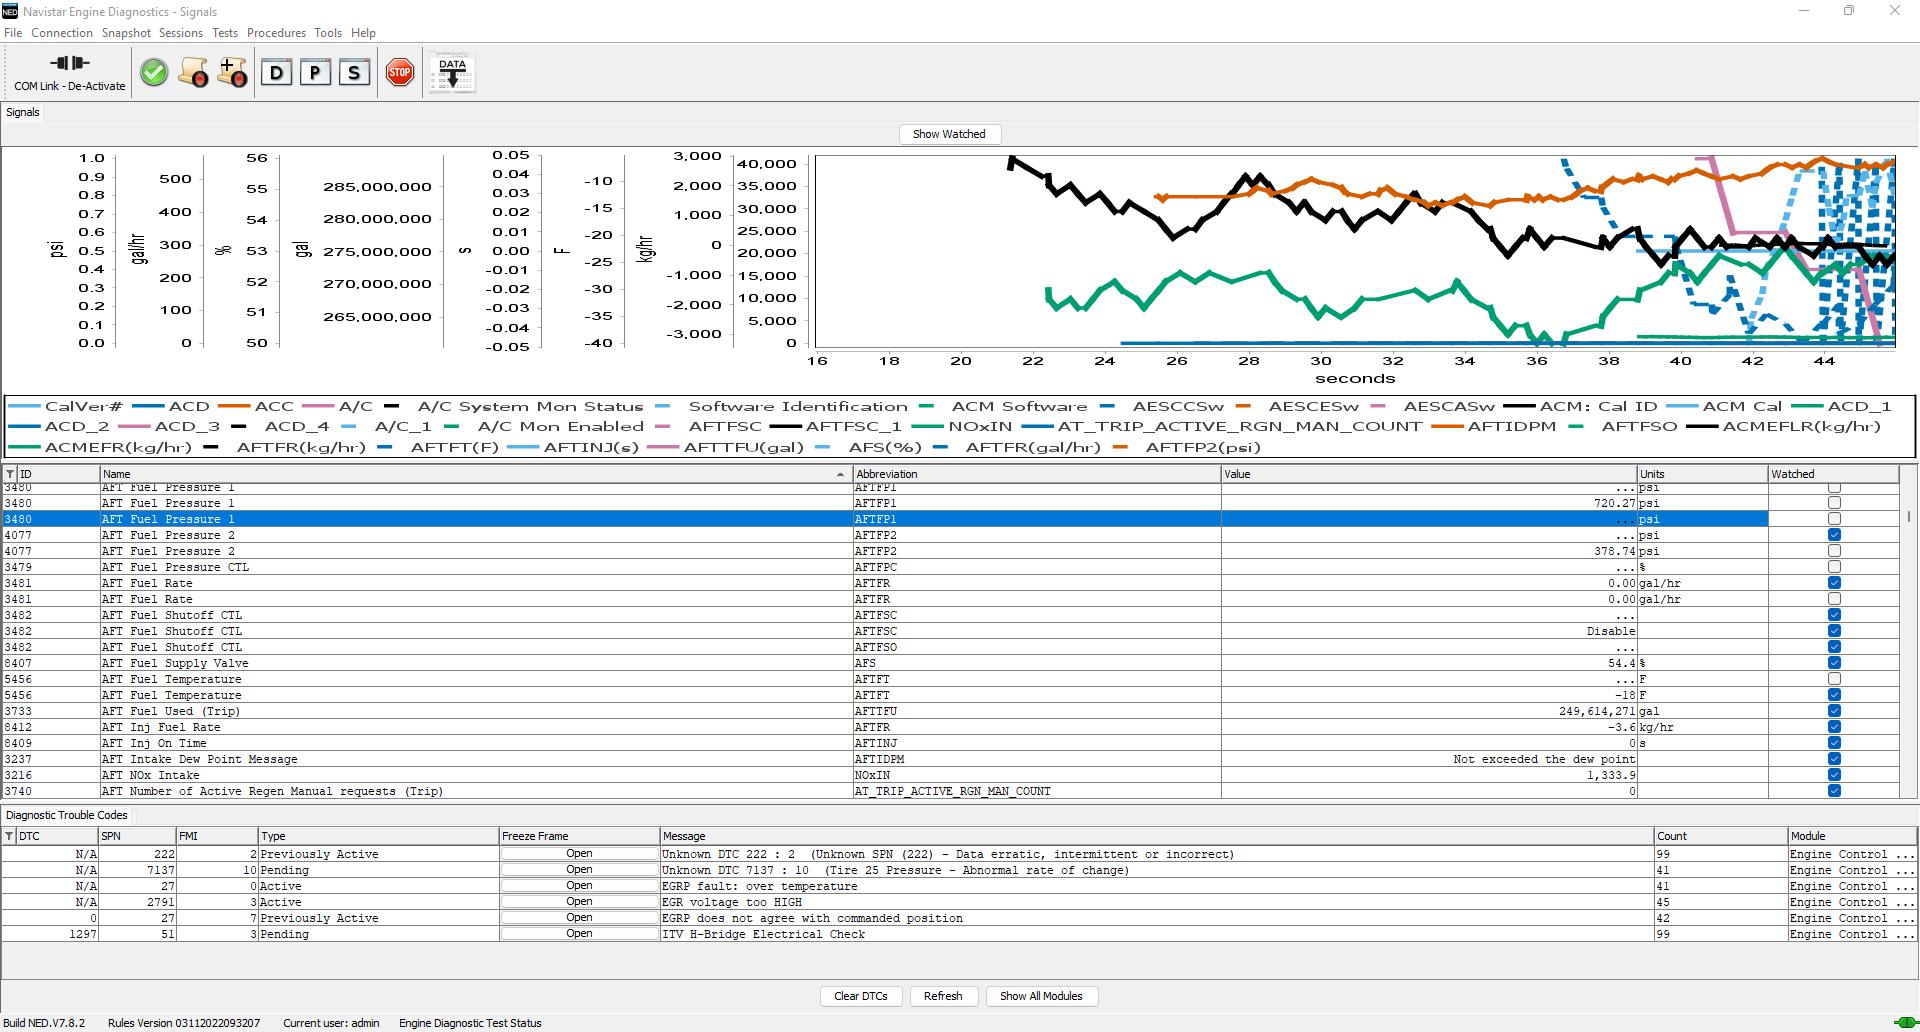Open the S window toolbar button

tap(354, 72)
